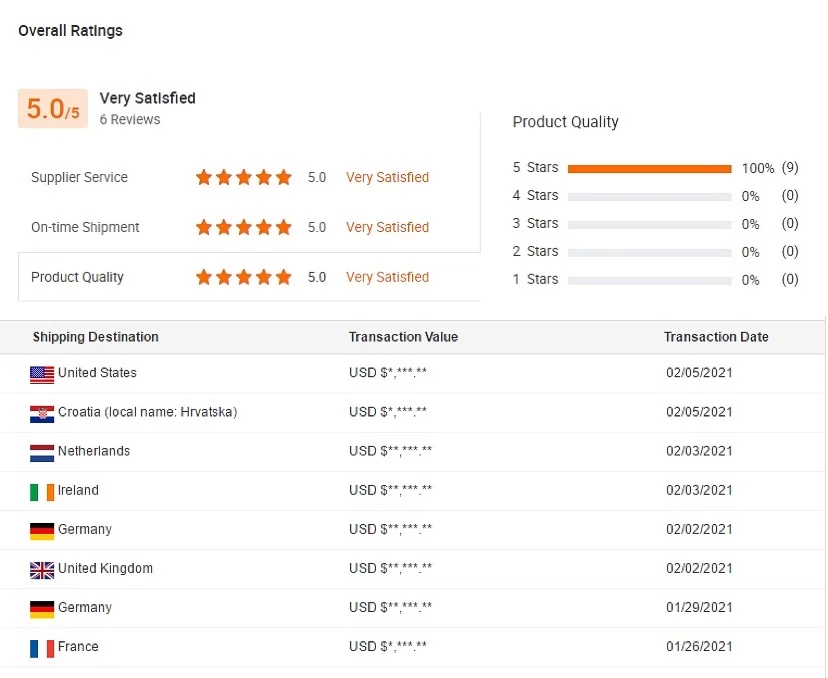Click the Transaction Value column header

pos(403,337)
